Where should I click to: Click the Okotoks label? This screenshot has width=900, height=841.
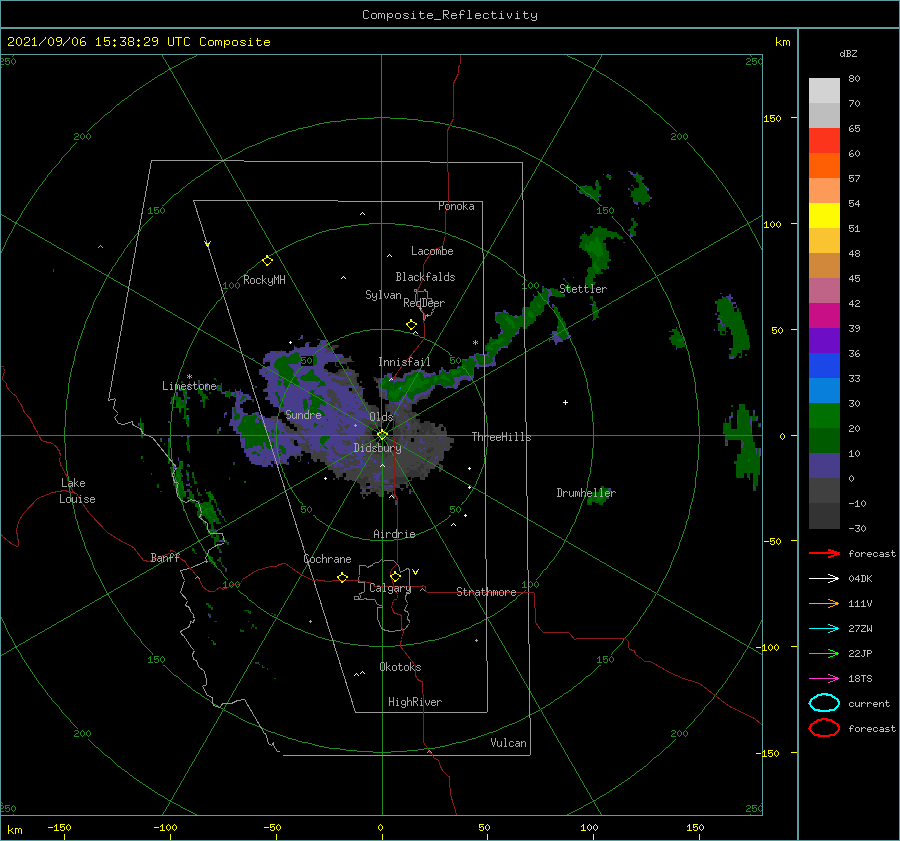pos(400,667)
